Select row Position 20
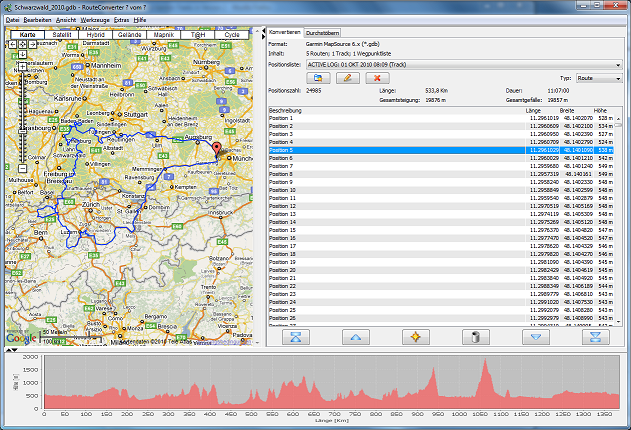This screenshot has width=631, height=430. 441,270
